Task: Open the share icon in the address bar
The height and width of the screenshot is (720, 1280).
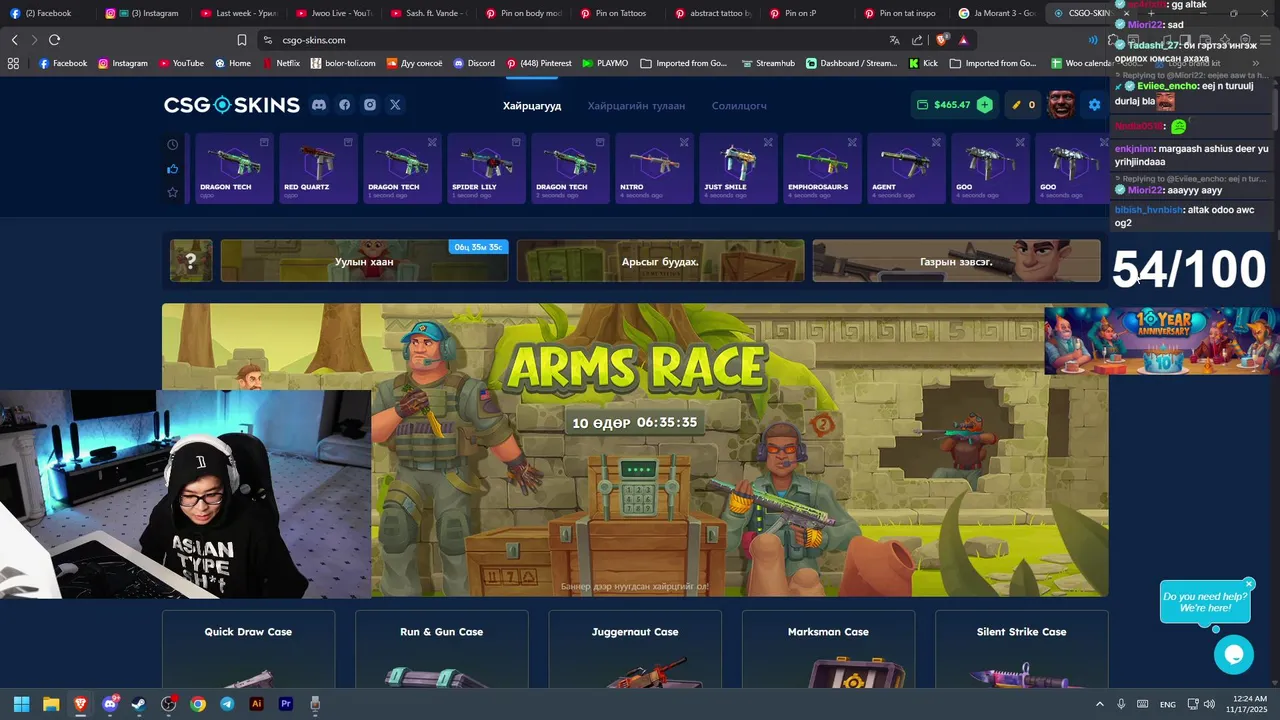Action: pyautogui.click(x=918, y=40)
